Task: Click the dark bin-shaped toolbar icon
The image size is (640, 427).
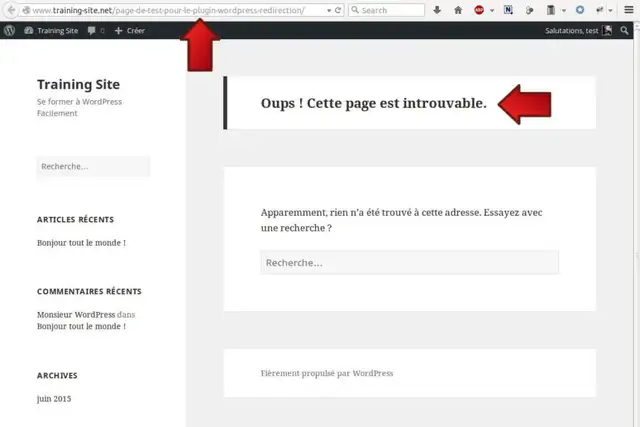Action: coord(551,10)
